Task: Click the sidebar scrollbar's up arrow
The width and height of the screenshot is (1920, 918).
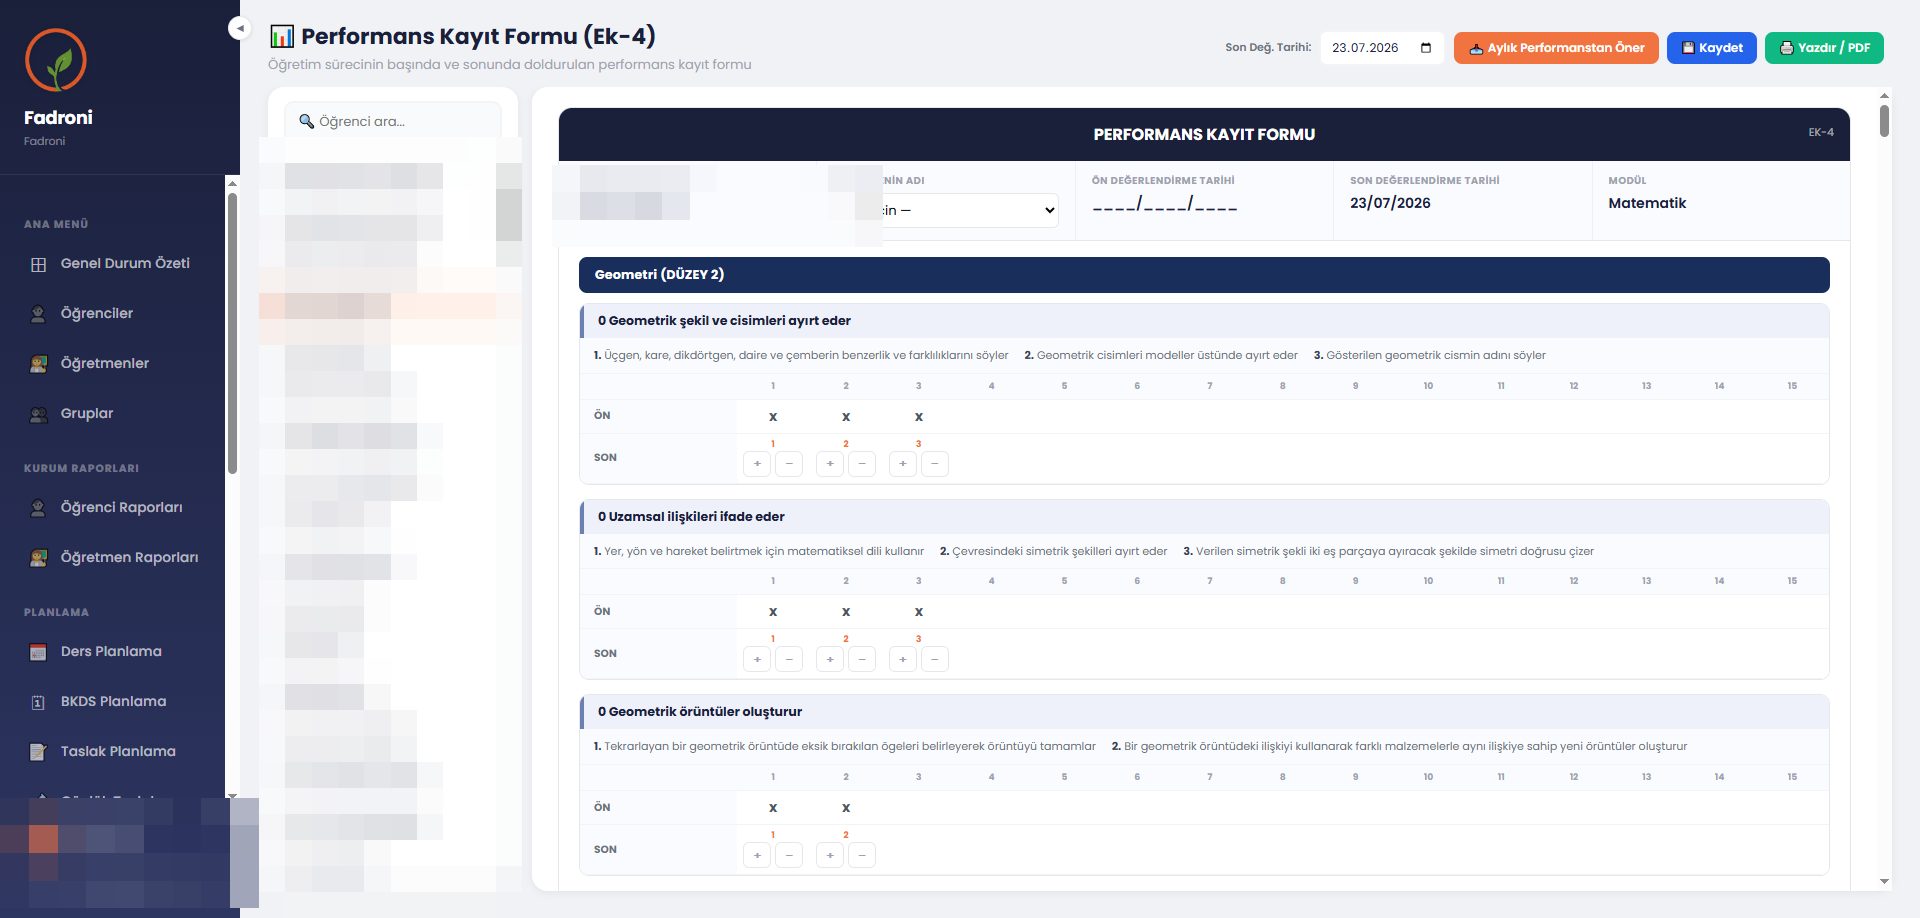Action: (x=232, y=183)
